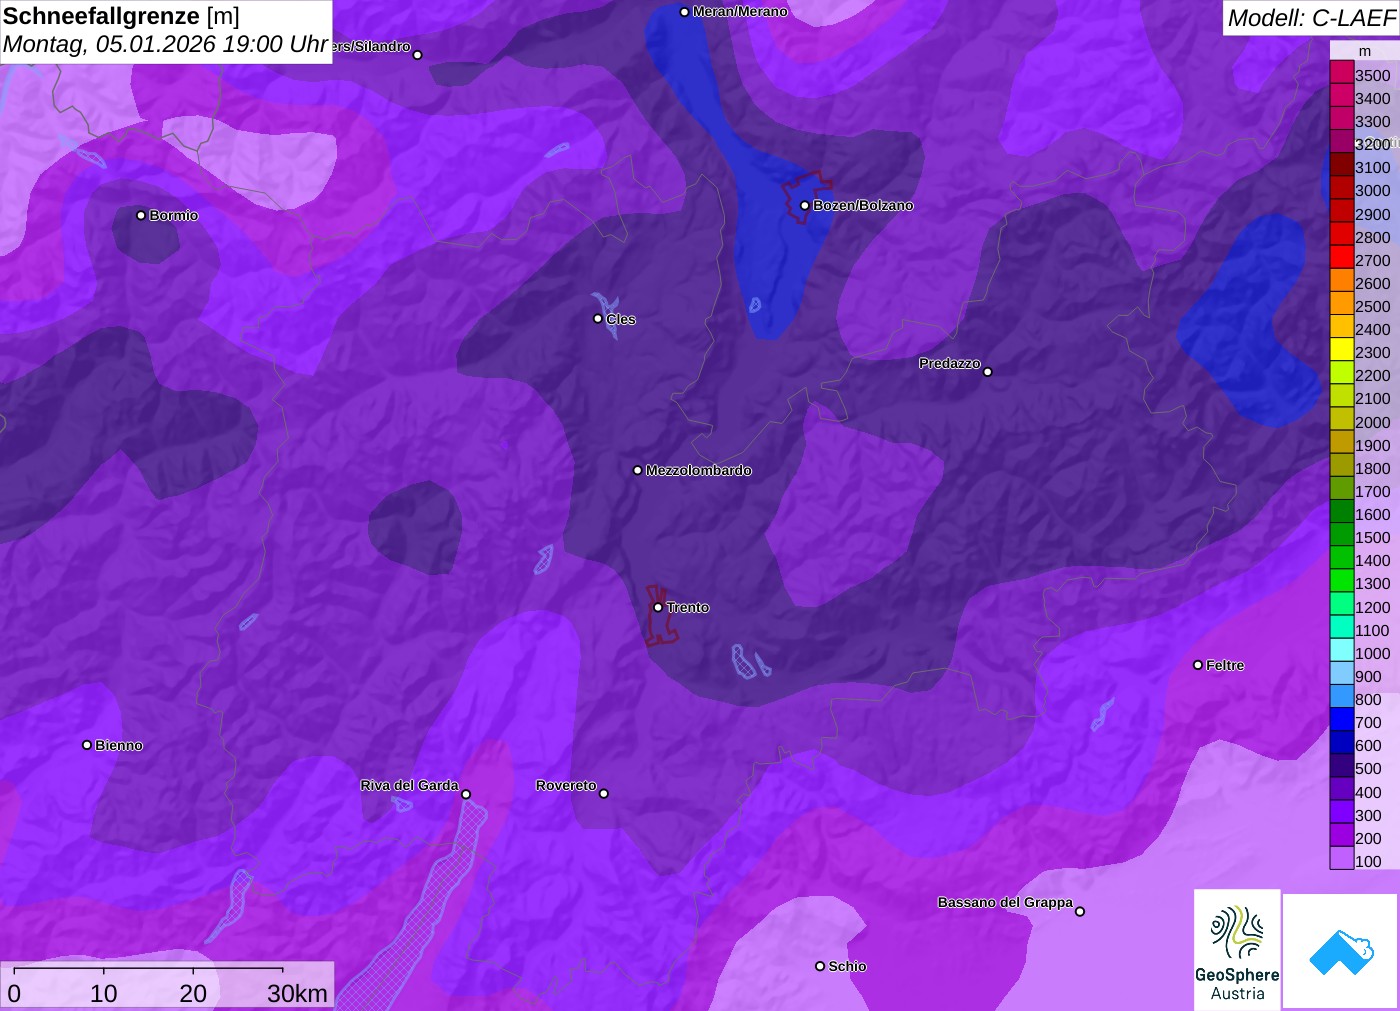
Task: Click the Rovereto location marker
Action: 604,794
